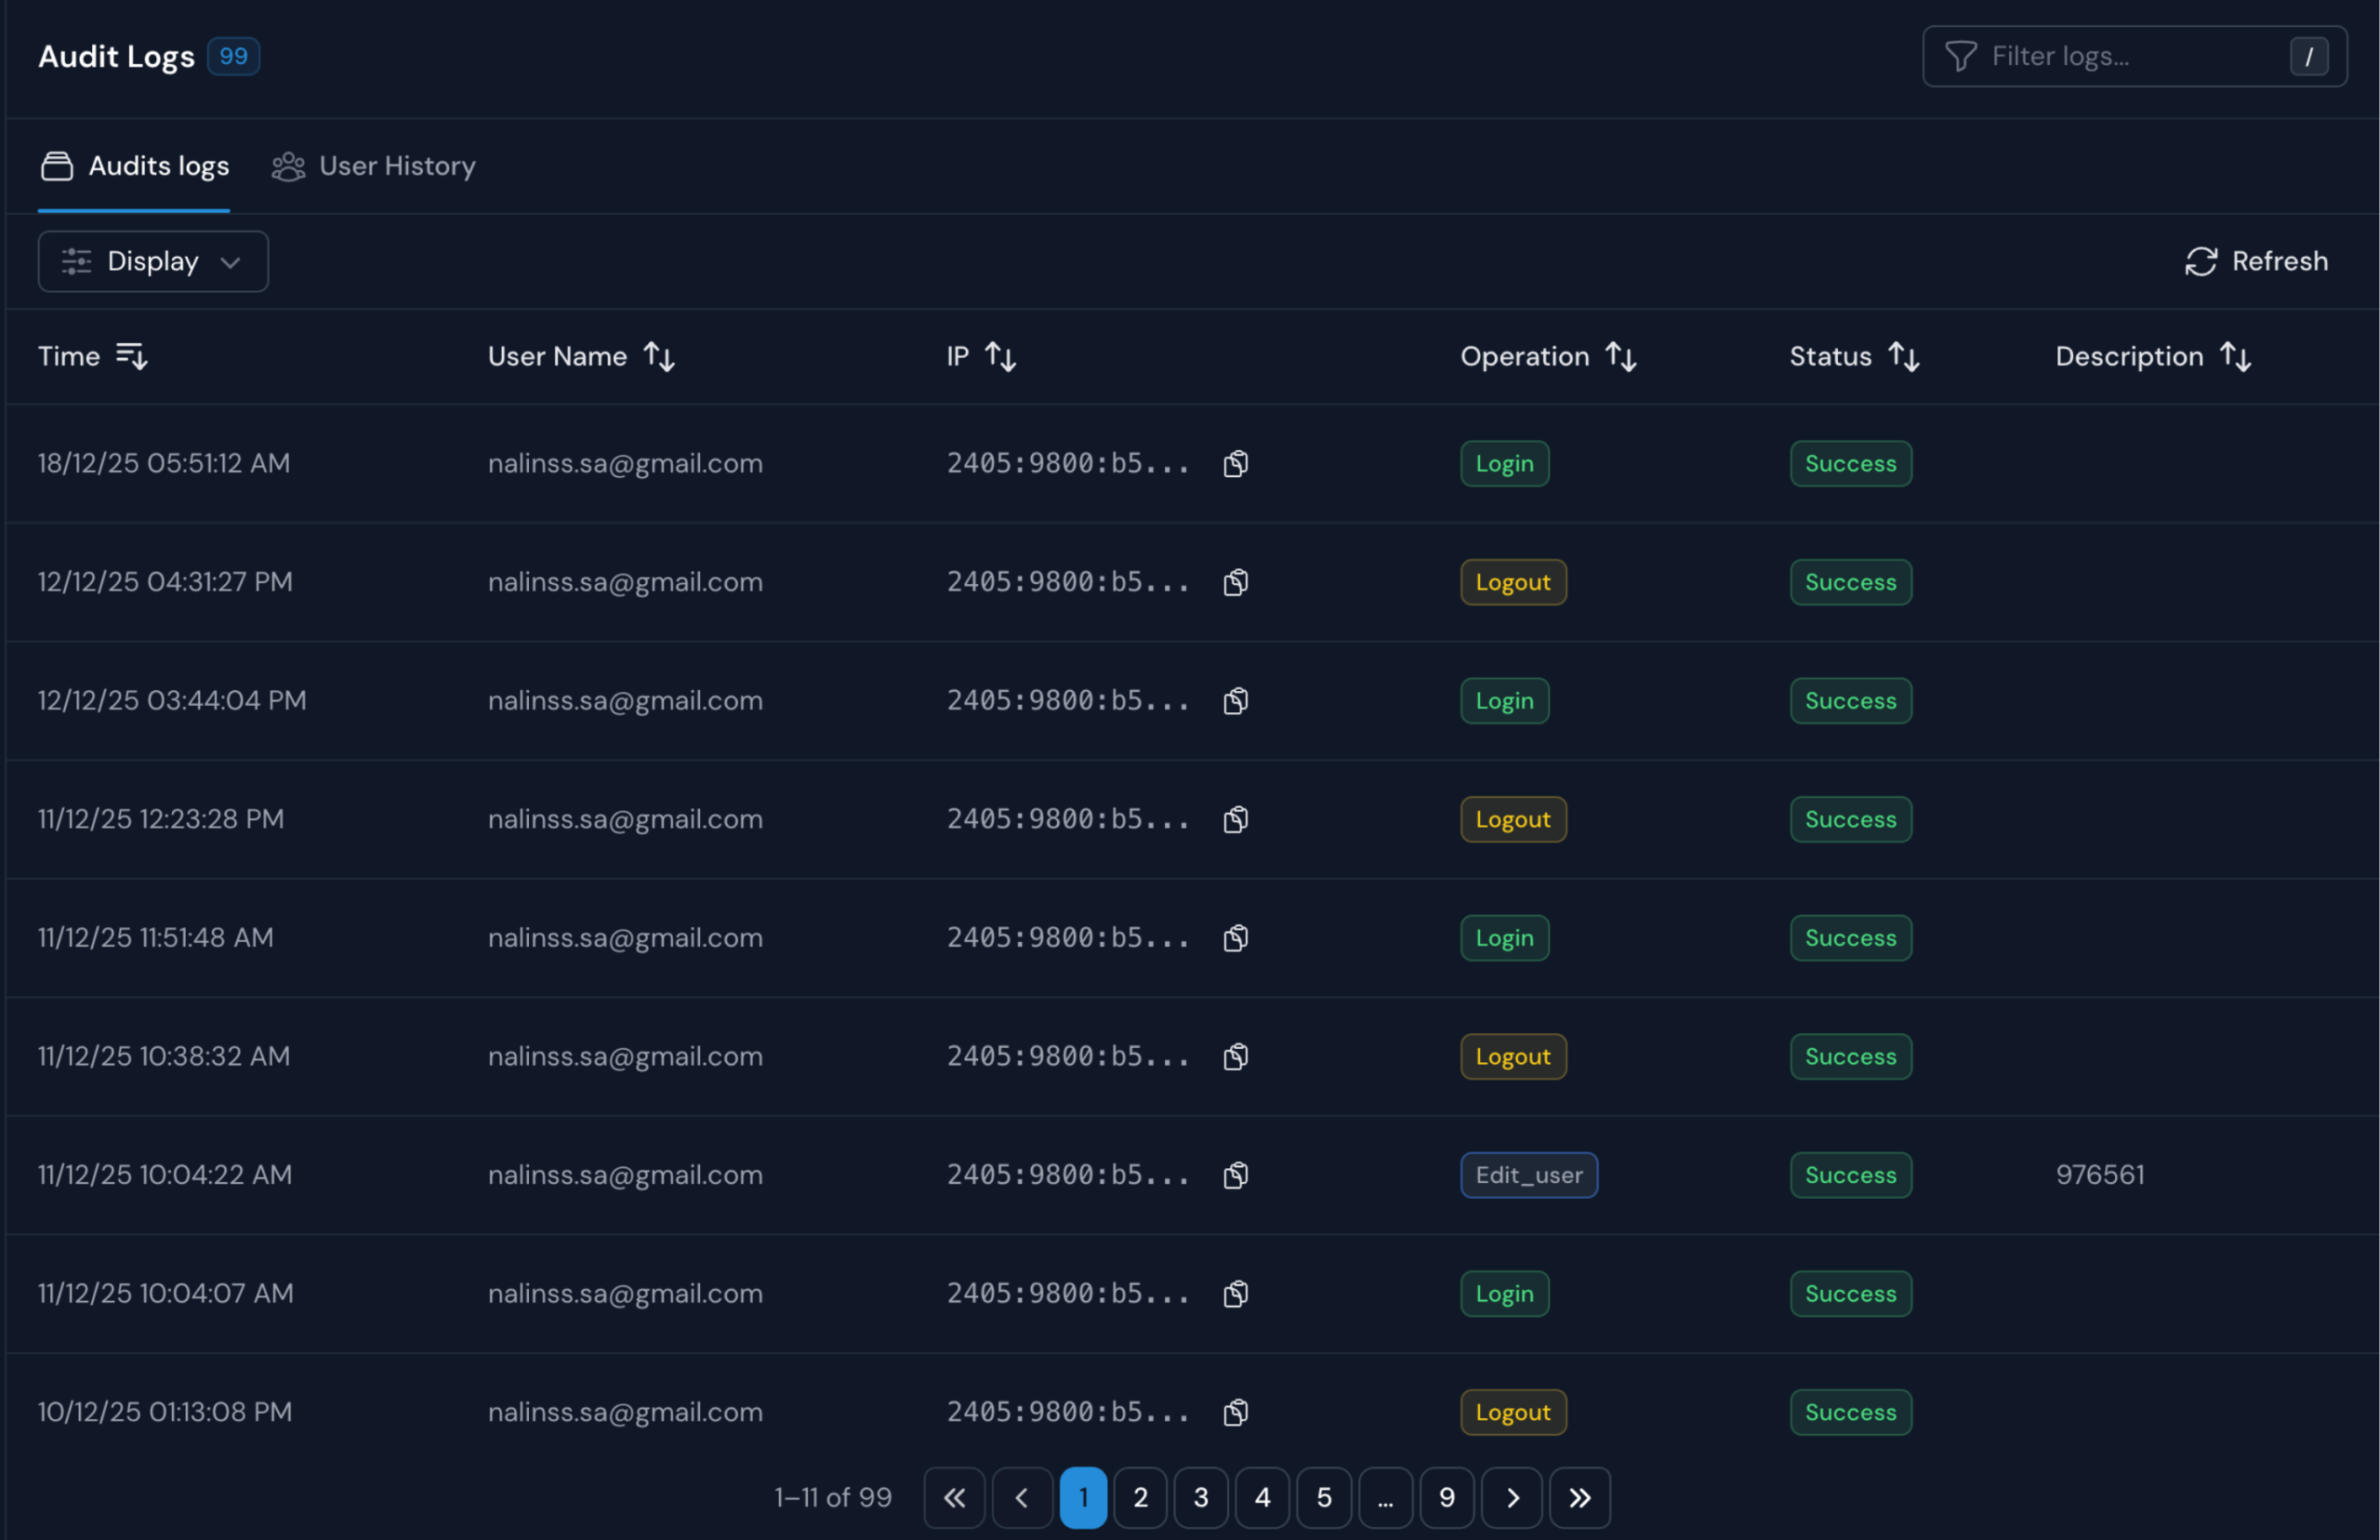Sort the Time column
The height and width of the screenshot is (1540, 2380).
tap(131, 356)
